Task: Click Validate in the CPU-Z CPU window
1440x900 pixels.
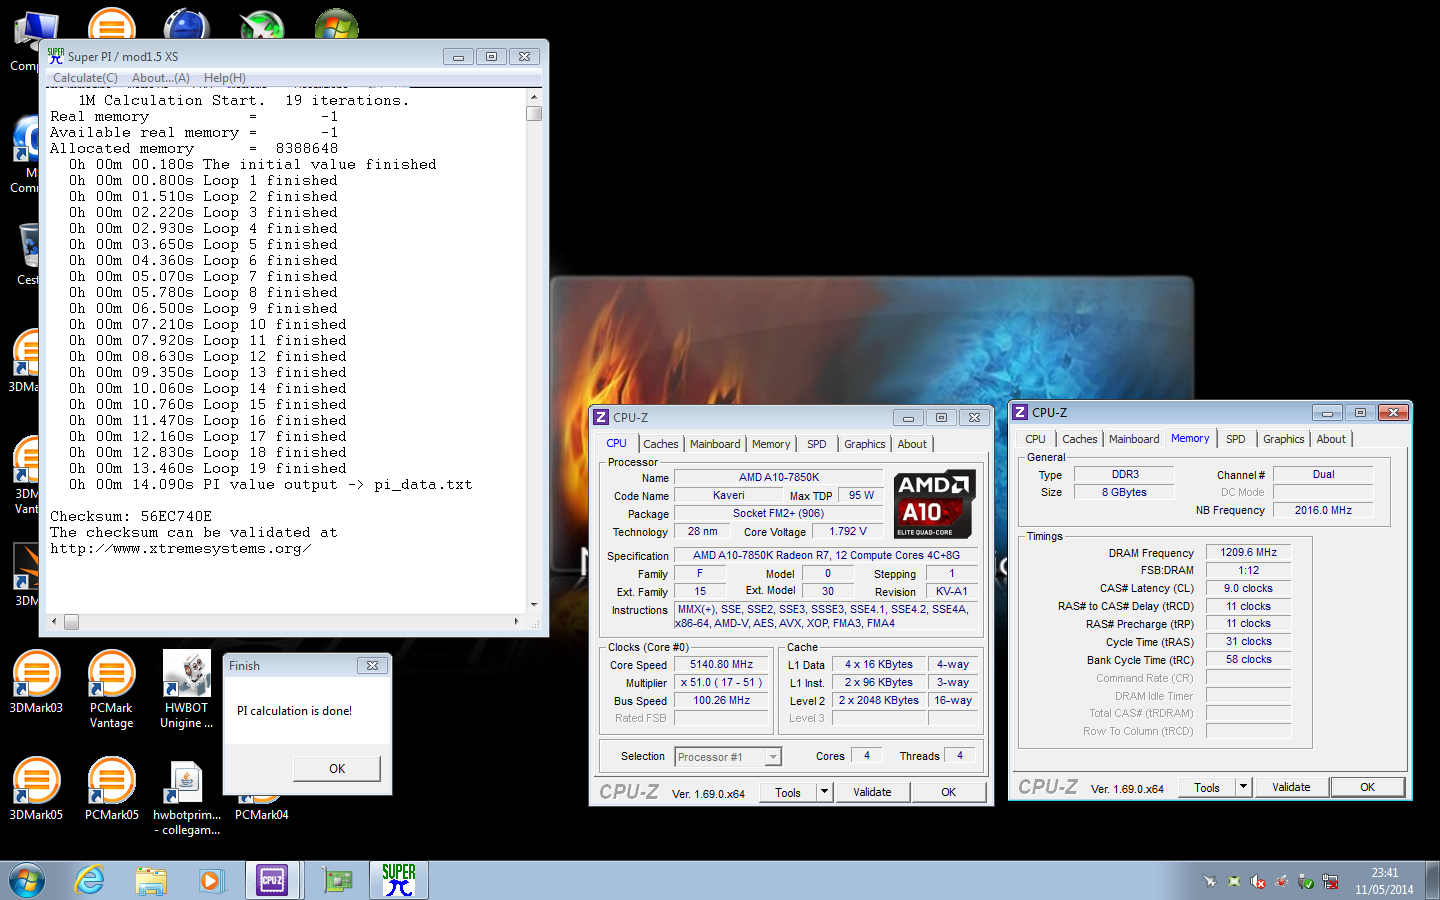Action: tap(872, 792)
